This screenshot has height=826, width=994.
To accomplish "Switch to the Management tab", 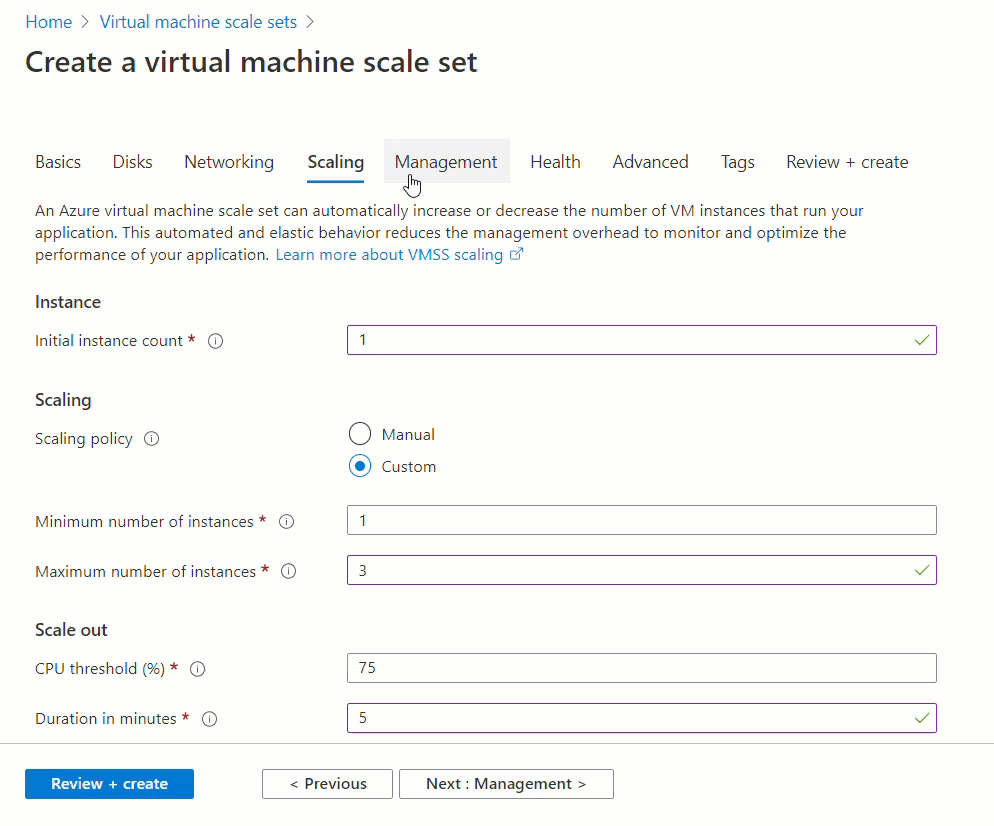I will pos(446,162).
